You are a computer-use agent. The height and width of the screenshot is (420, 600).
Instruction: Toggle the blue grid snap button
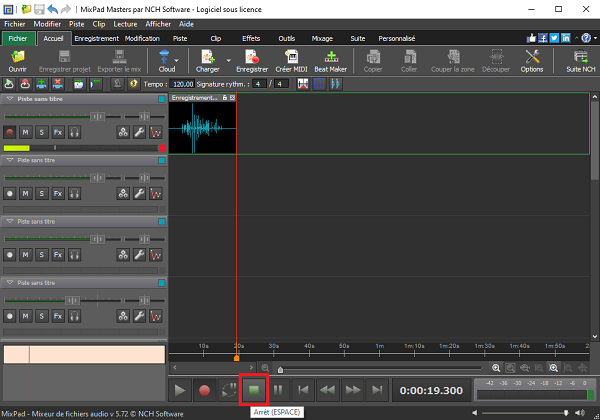pos(319,84)
